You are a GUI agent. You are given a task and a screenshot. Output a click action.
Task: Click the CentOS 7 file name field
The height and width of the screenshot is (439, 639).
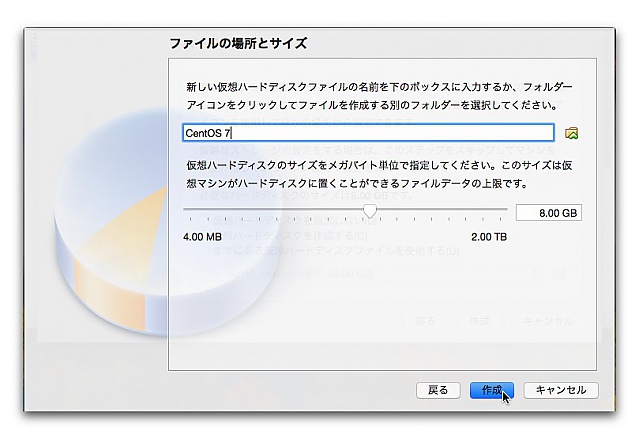click(x=368, y=133)
